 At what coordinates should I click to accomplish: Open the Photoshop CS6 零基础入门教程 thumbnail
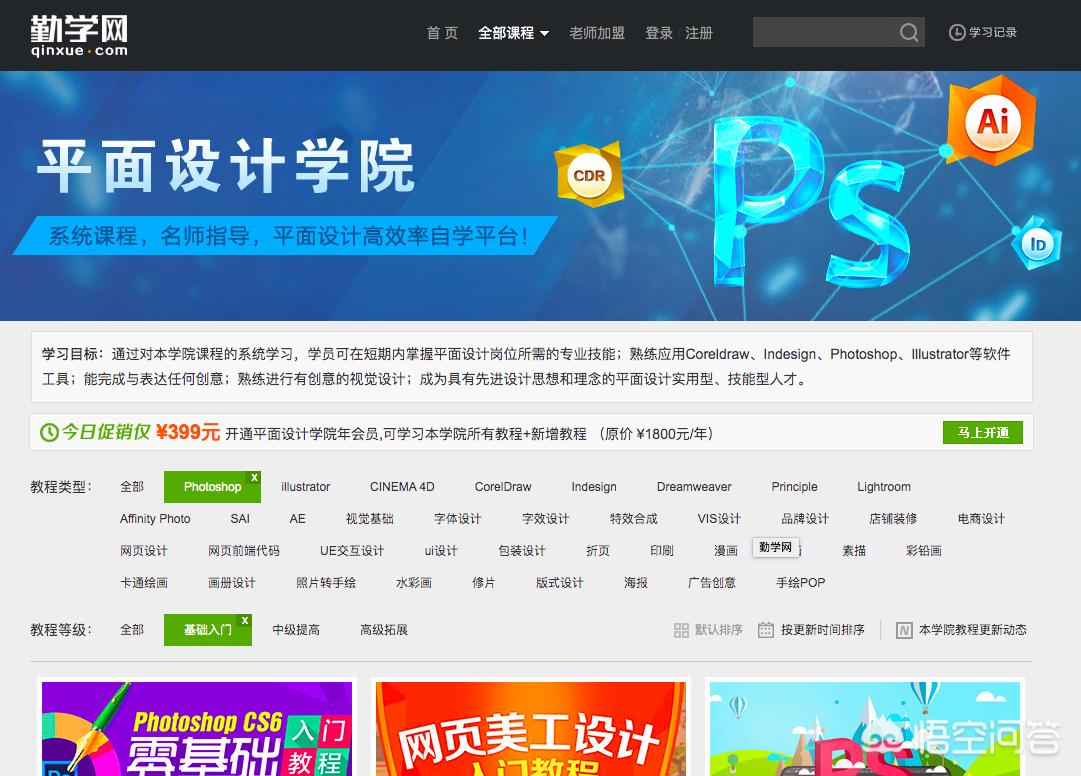(197, 729)
